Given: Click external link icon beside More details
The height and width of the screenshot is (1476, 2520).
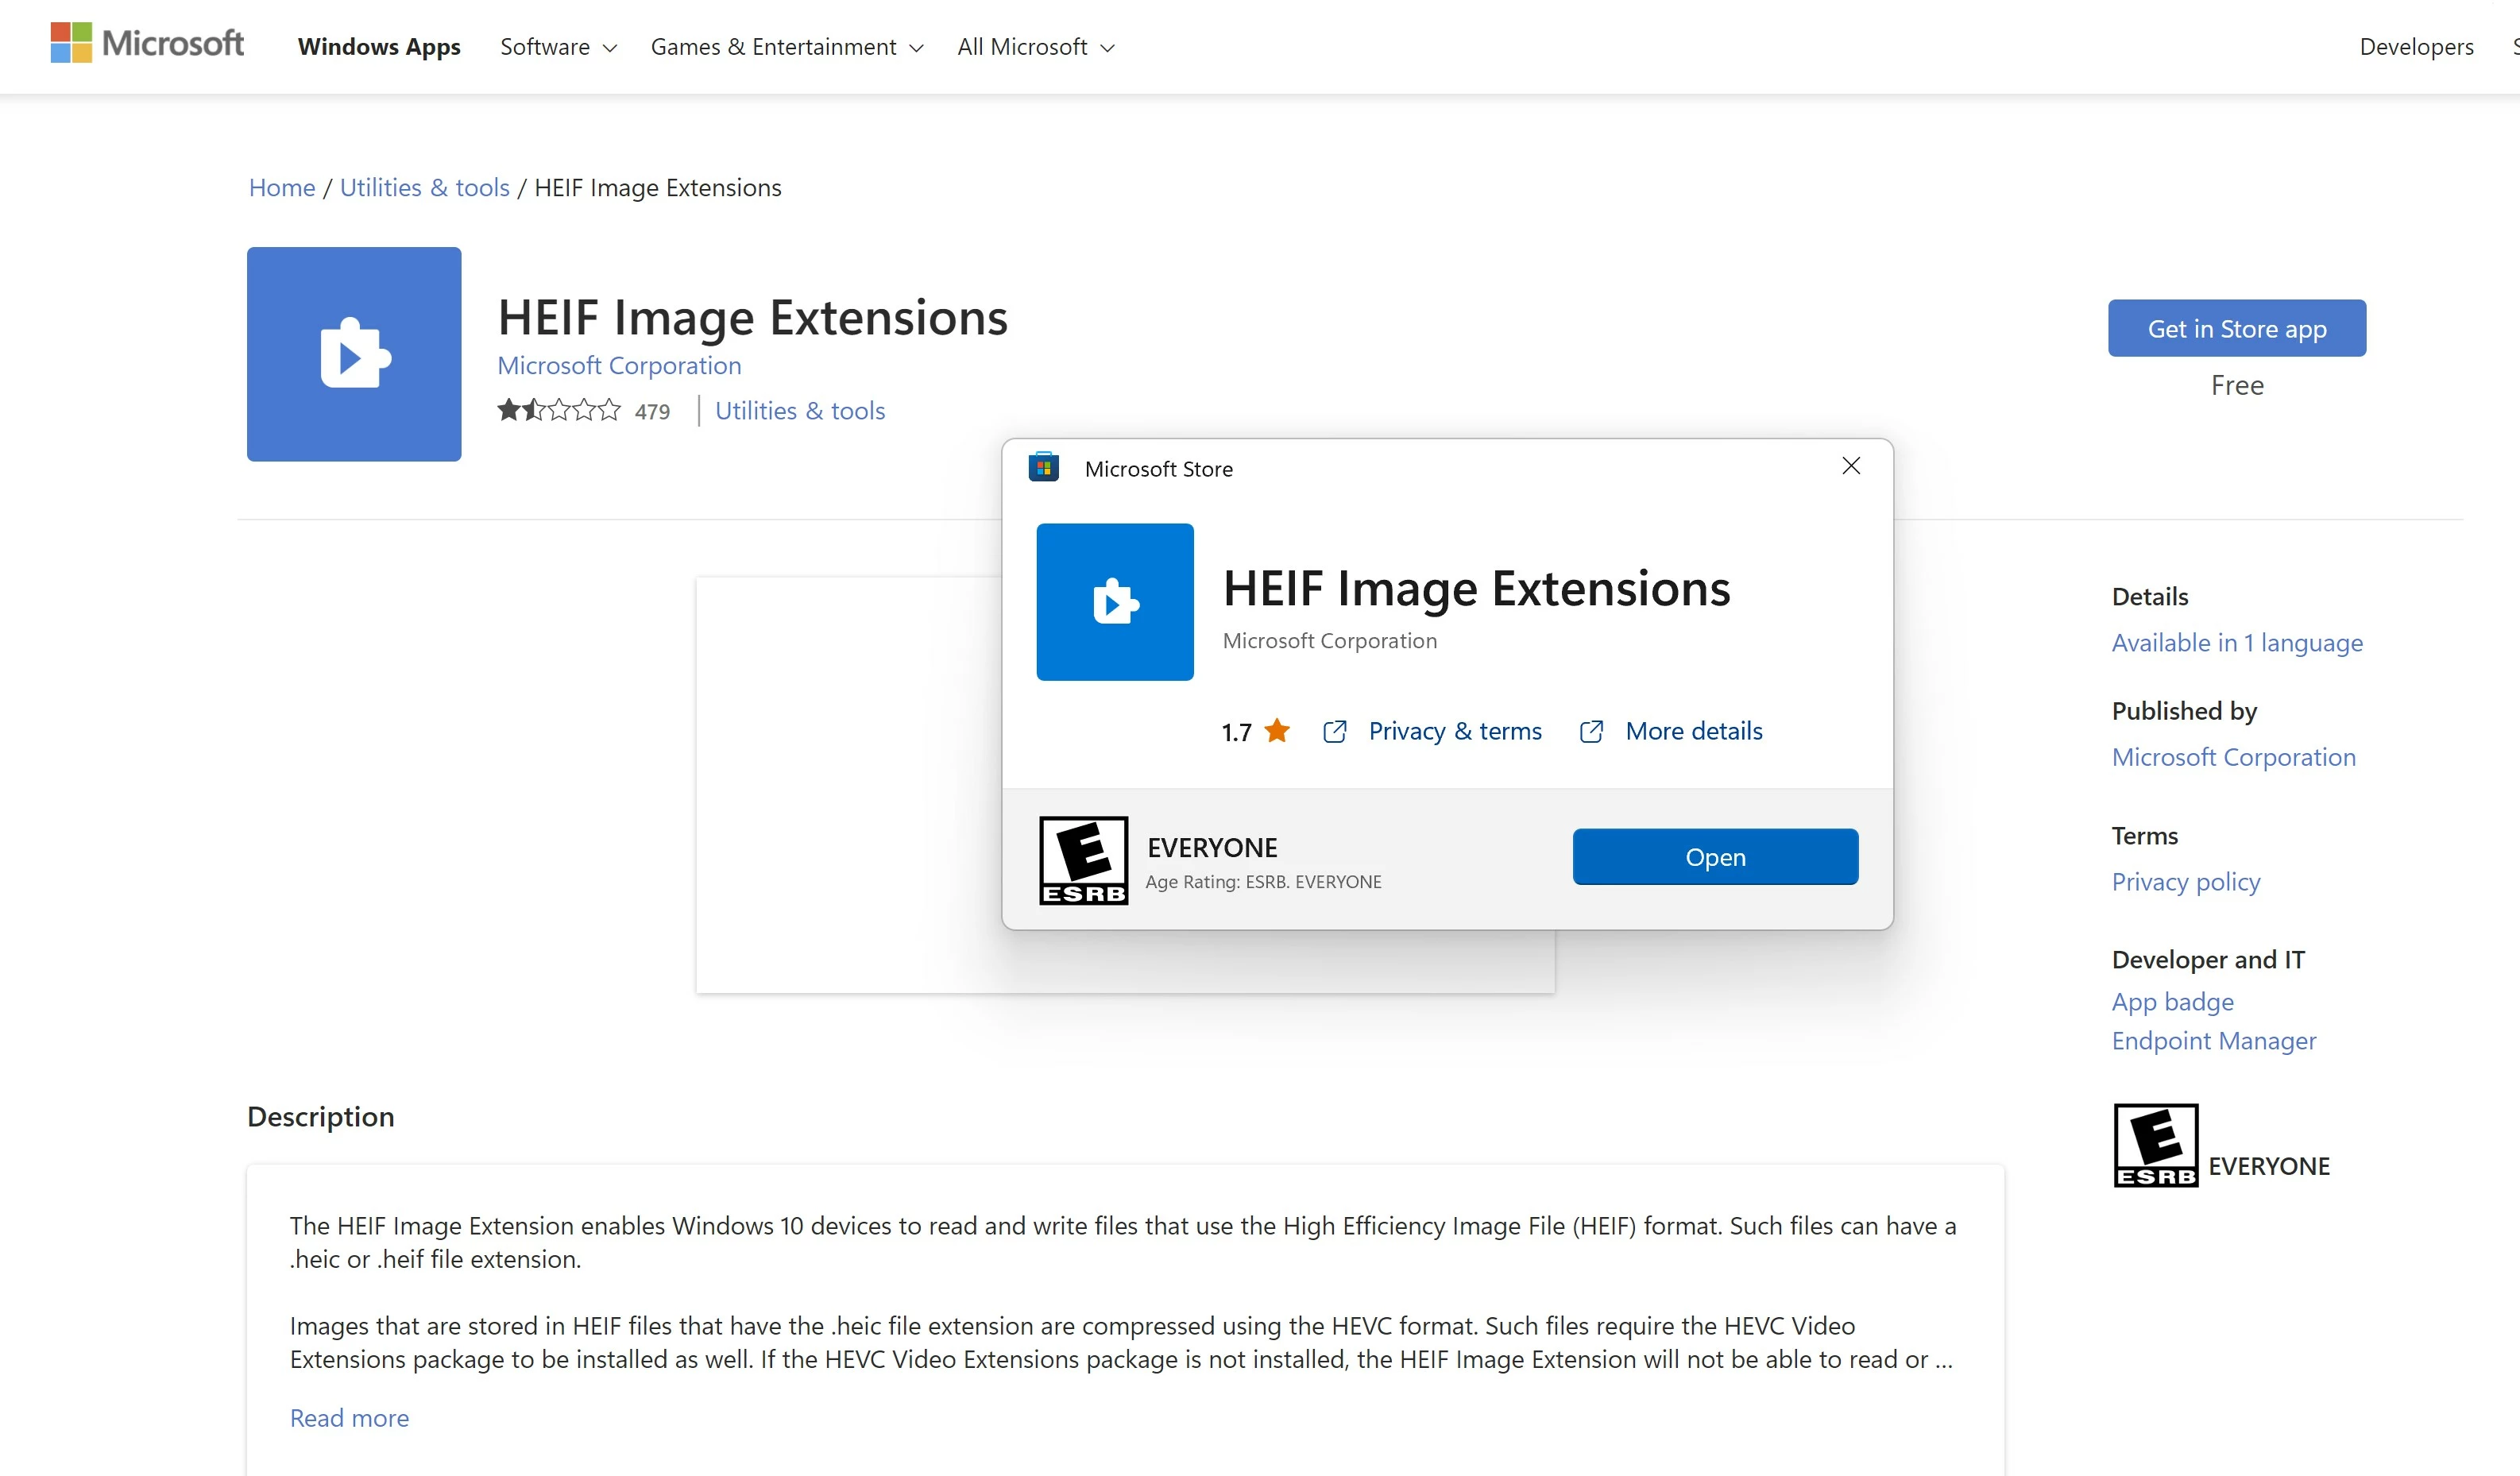Looking at the screenshot, I should click(1591, 731).
